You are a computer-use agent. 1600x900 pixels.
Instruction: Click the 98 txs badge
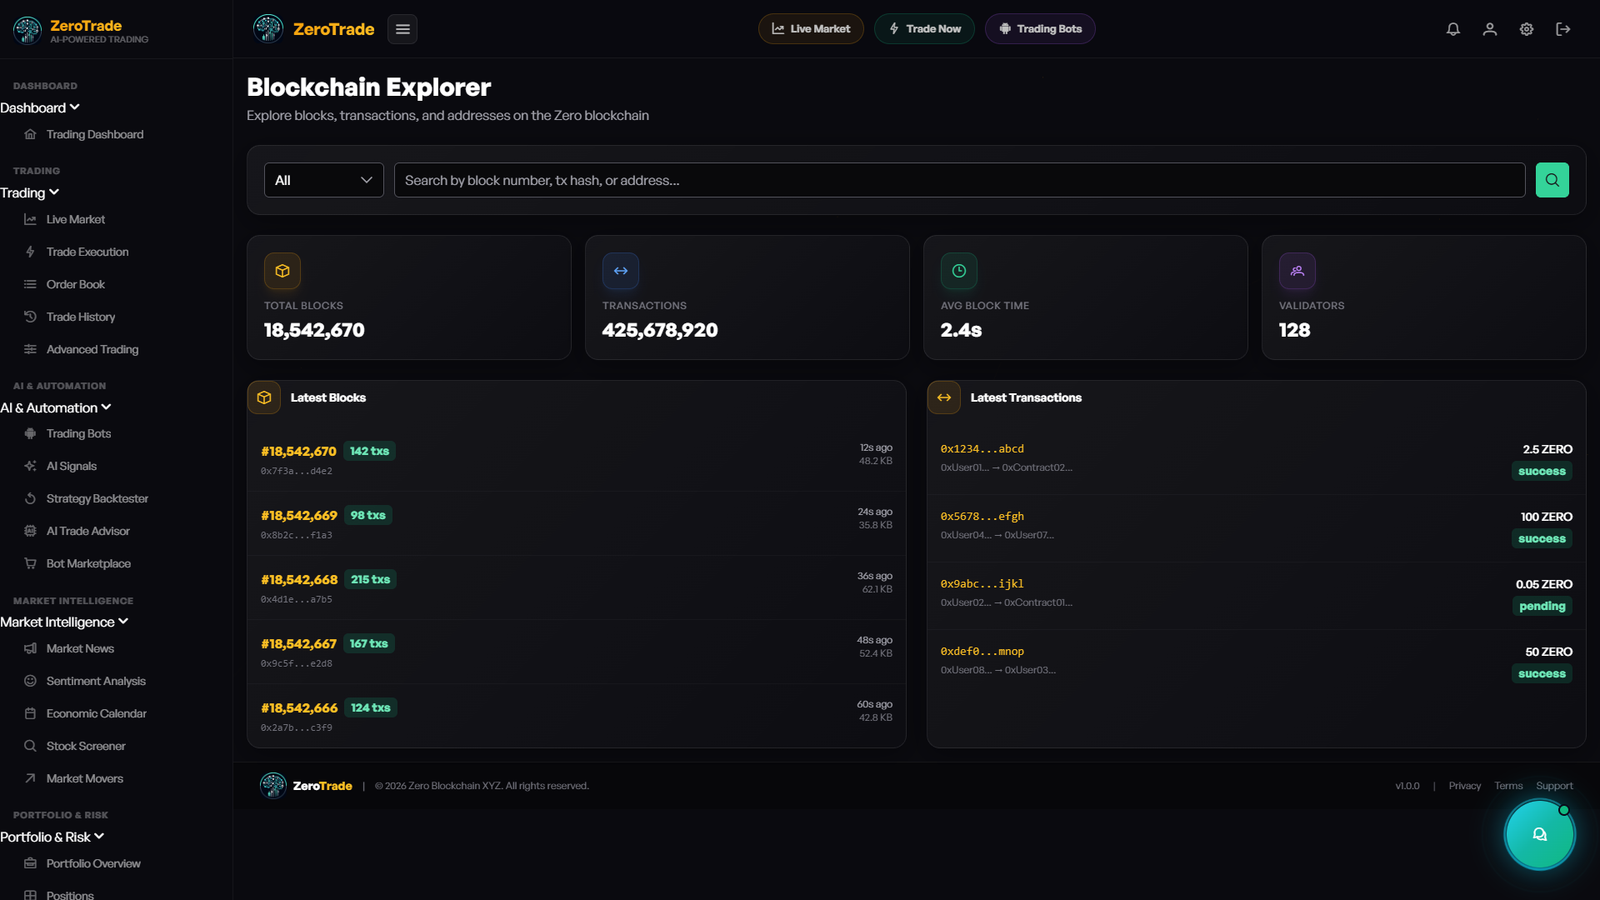(368, 515)
